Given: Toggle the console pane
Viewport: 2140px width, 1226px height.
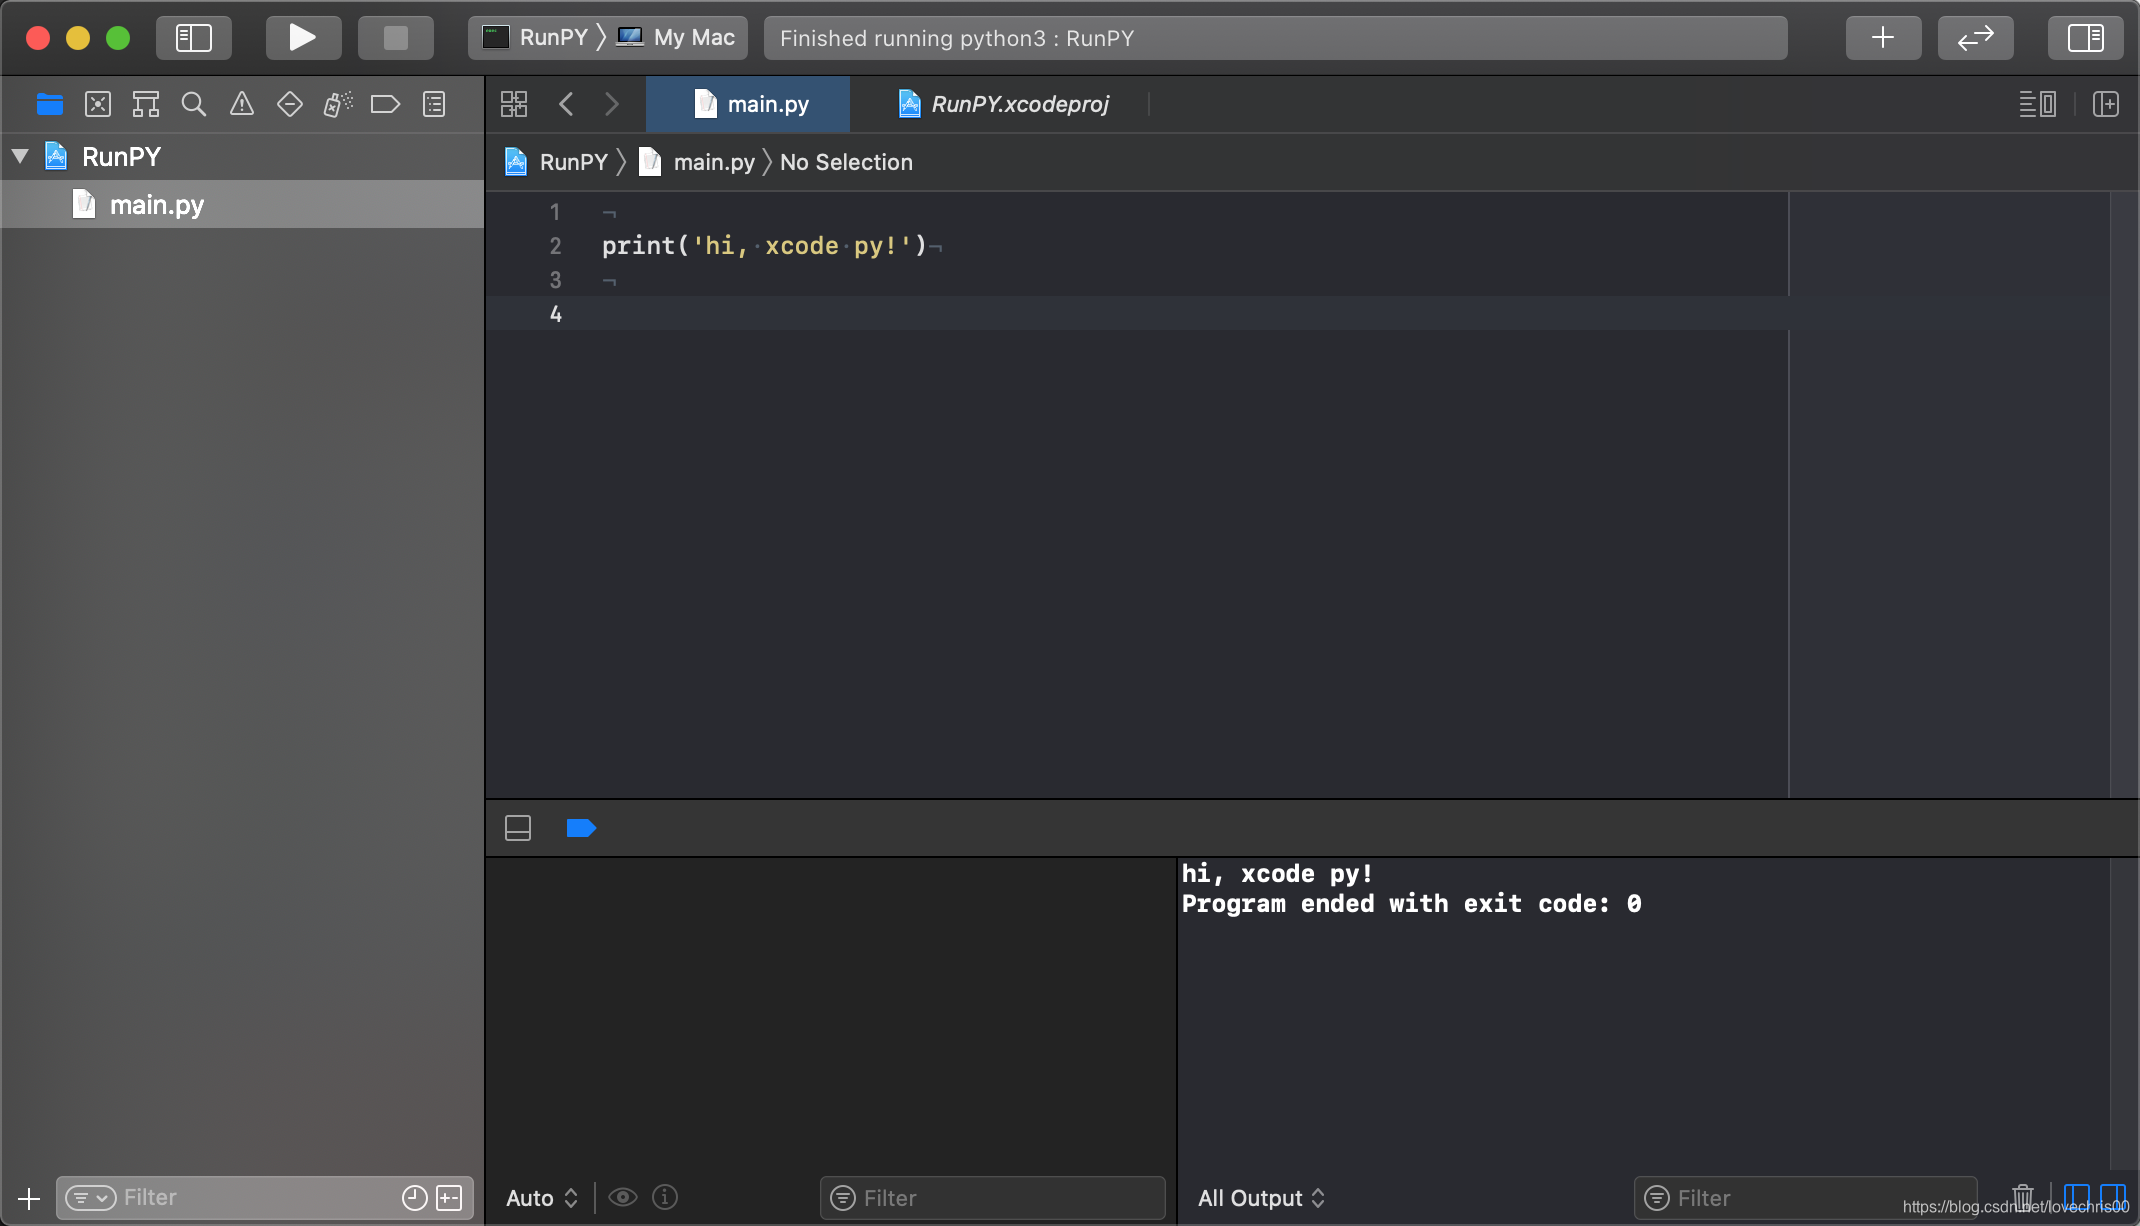Looking at the screenshot, I should 2113,1195.
